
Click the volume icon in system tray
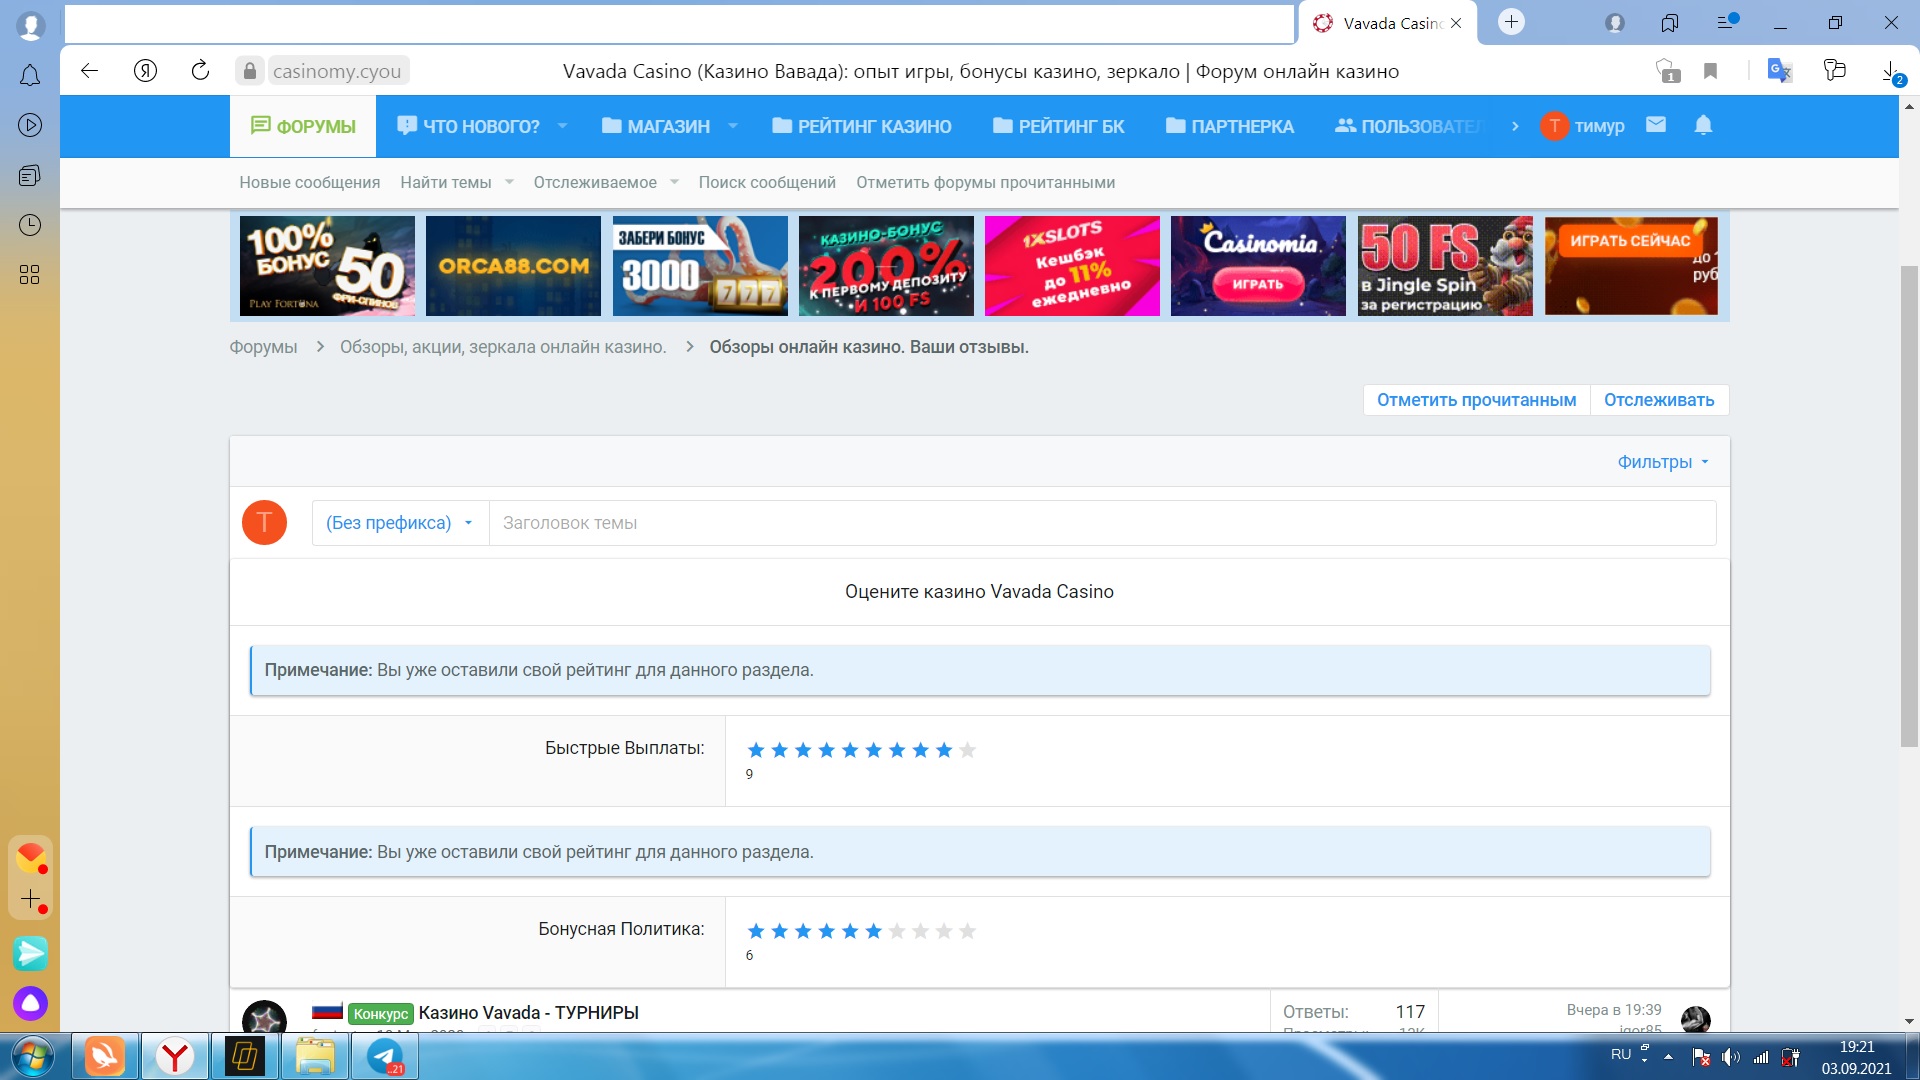coord(1731,1057)
